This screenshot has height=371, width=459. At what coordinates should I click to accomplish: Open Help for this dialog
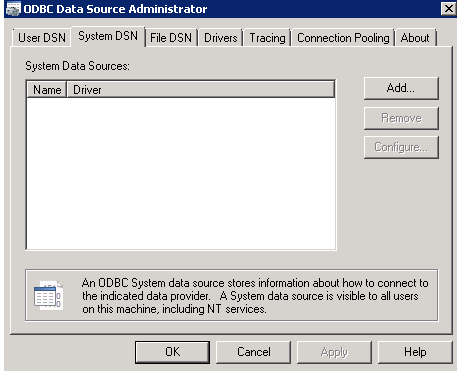click(415, 352)
